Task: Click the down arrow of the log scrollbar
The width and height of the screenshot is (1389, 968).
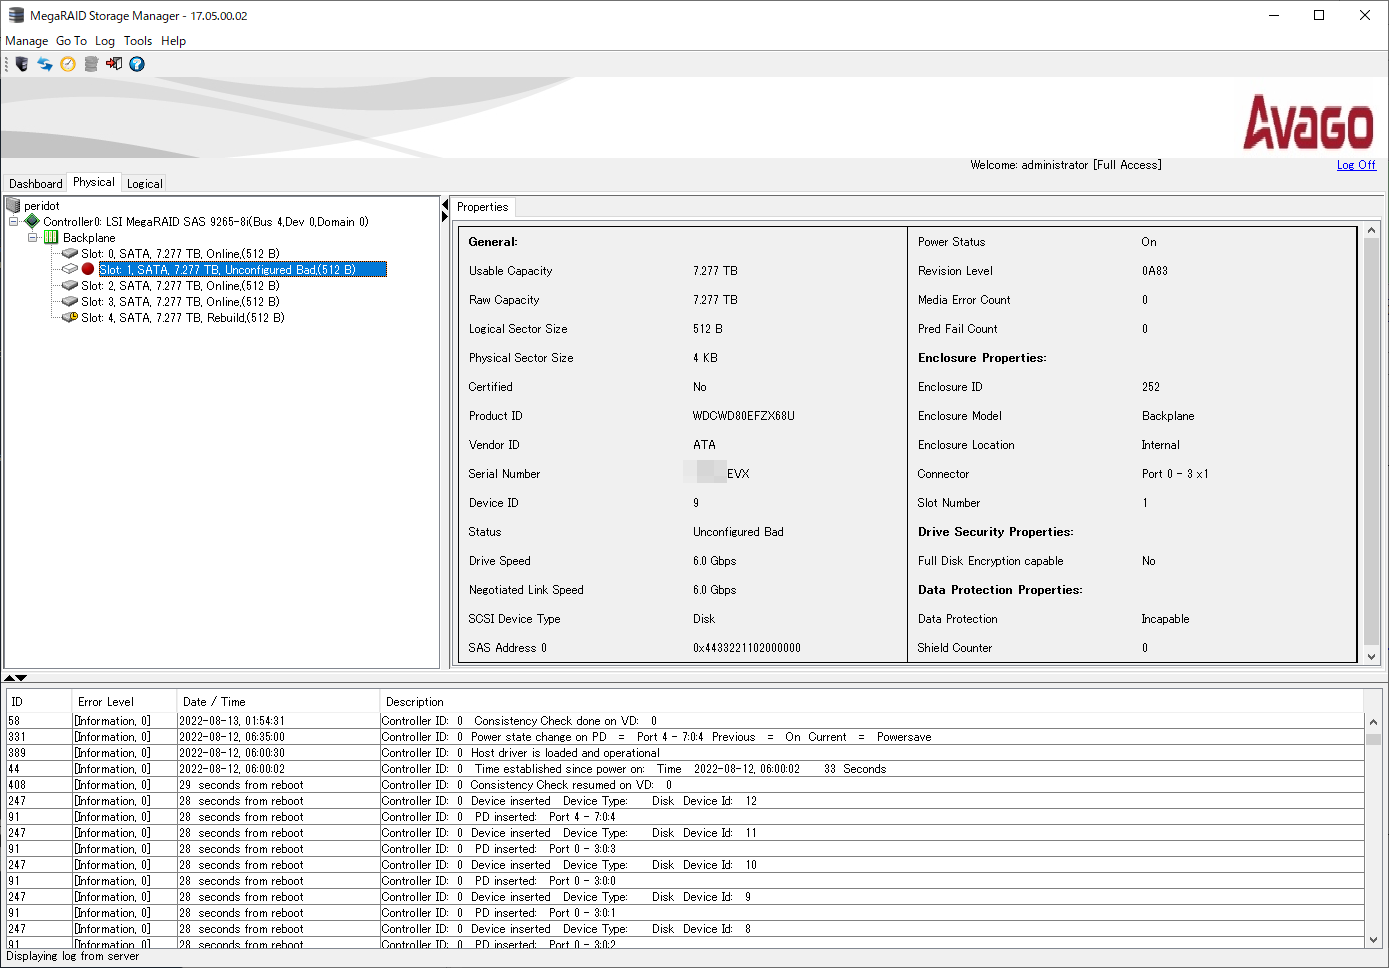Action: pyautogui.click(x=1373, y=940)
